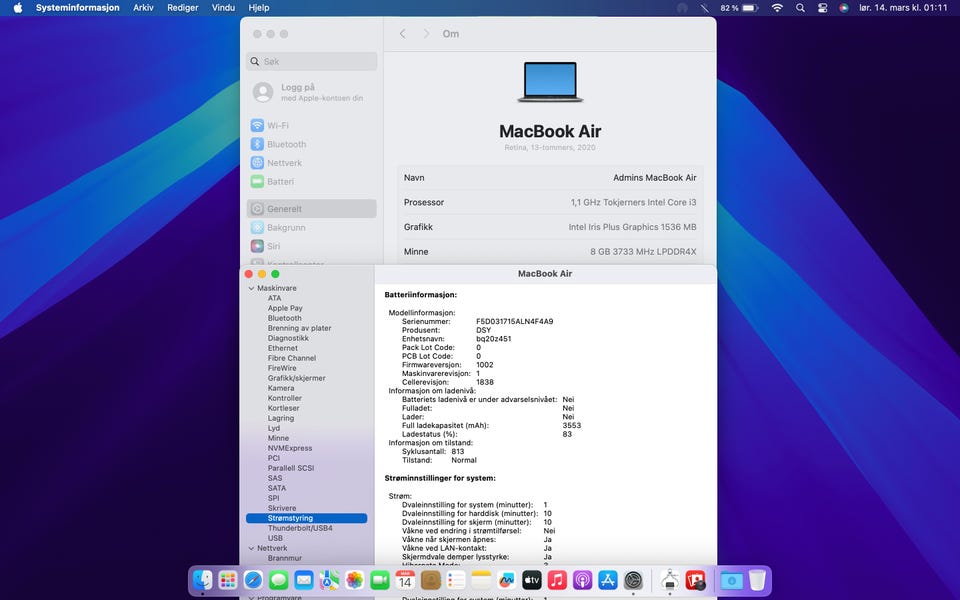Click the Finder icon in the Dock
Viewport: 960px width, 600px height.
[x=203, y=580]
